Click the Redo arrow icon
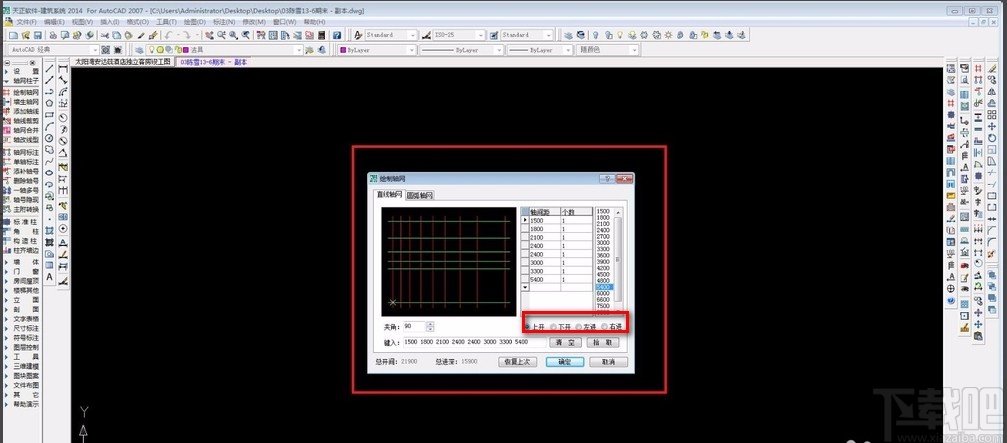Screen dimensions: 1007x443 [187, 35]
